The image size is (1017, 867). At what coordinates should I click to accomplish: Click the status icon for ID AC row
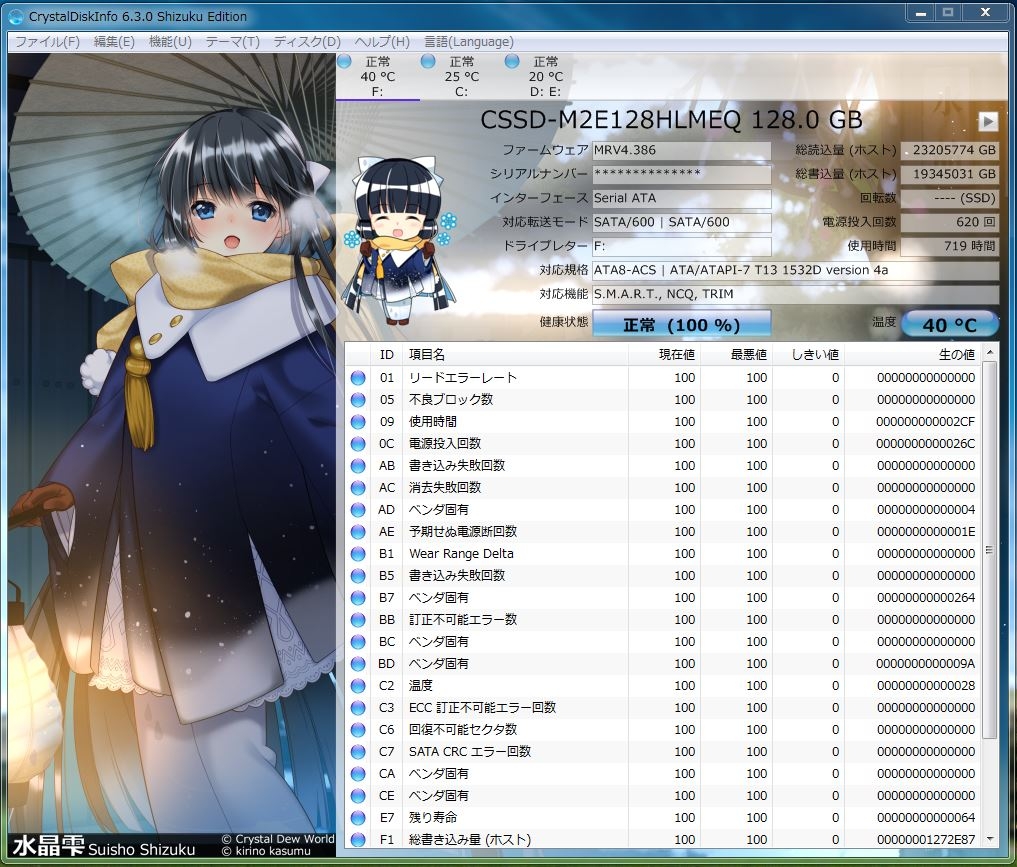click(358, 488)
